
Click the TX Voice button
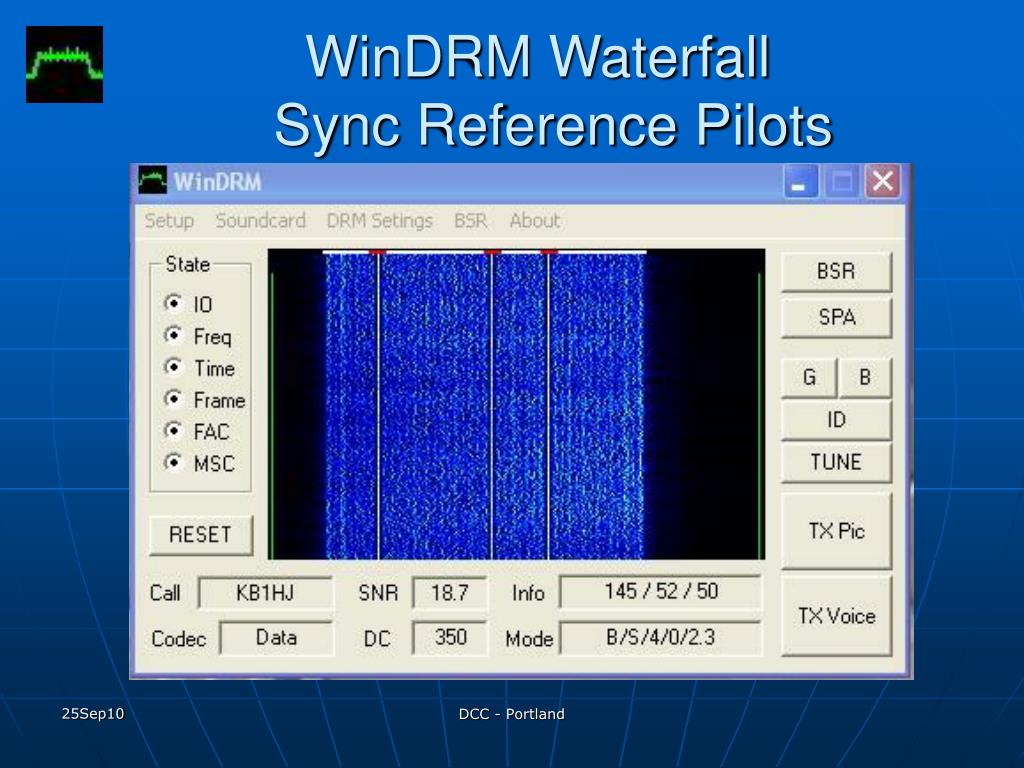pyautogui.click(x=836, y=616)
